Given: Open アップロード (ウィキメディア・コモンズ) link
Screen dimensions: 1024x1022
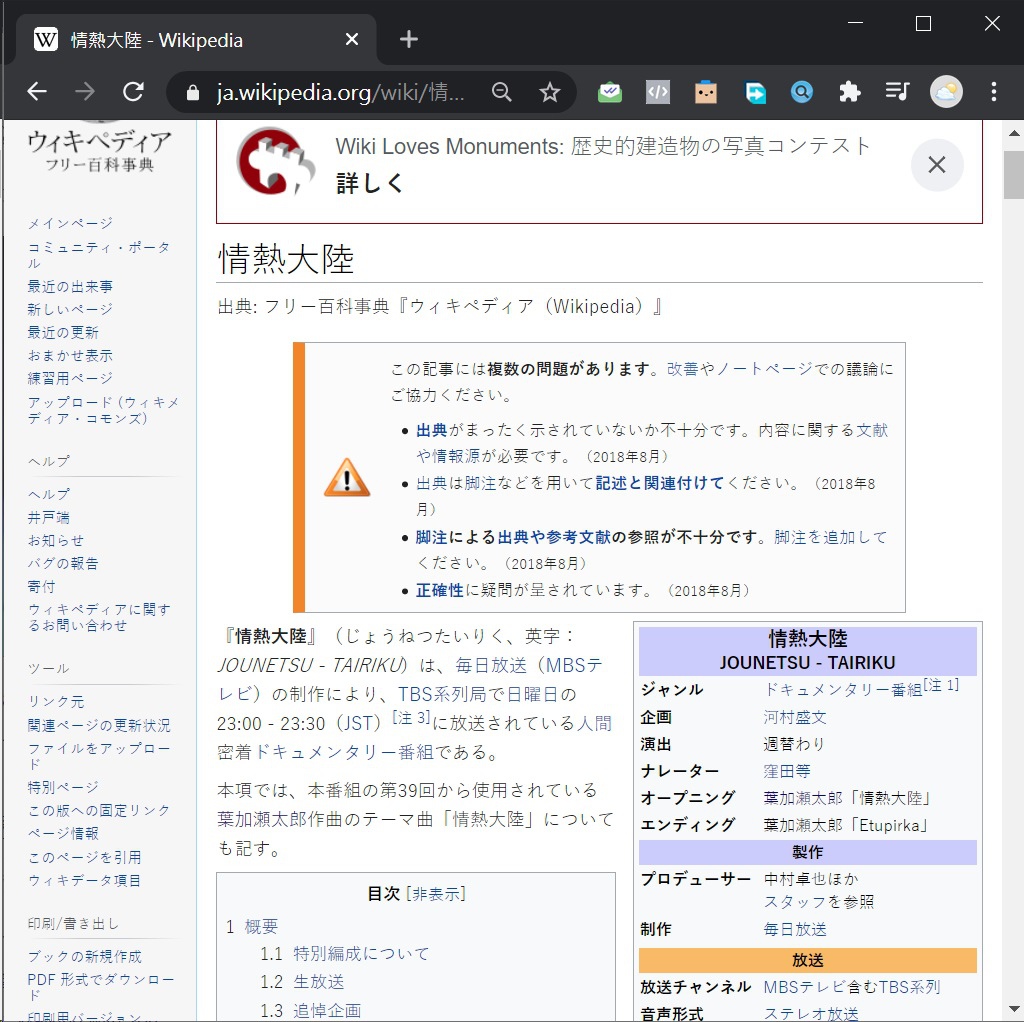Looking at the screenshot, I should 103,410.
